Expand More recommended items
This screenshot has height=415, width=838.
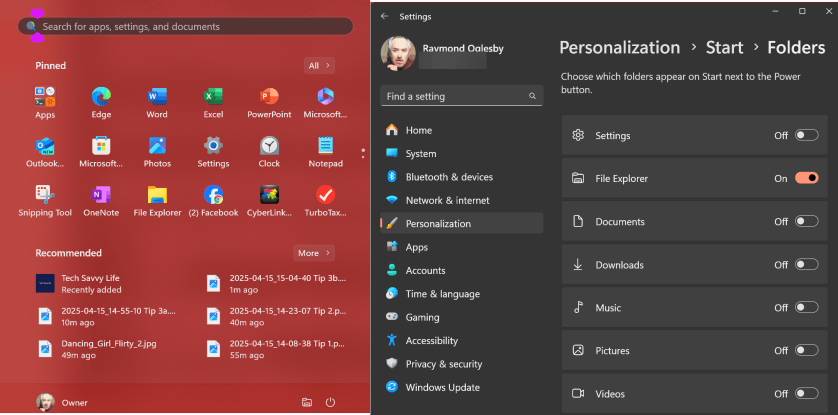point(313,253)
